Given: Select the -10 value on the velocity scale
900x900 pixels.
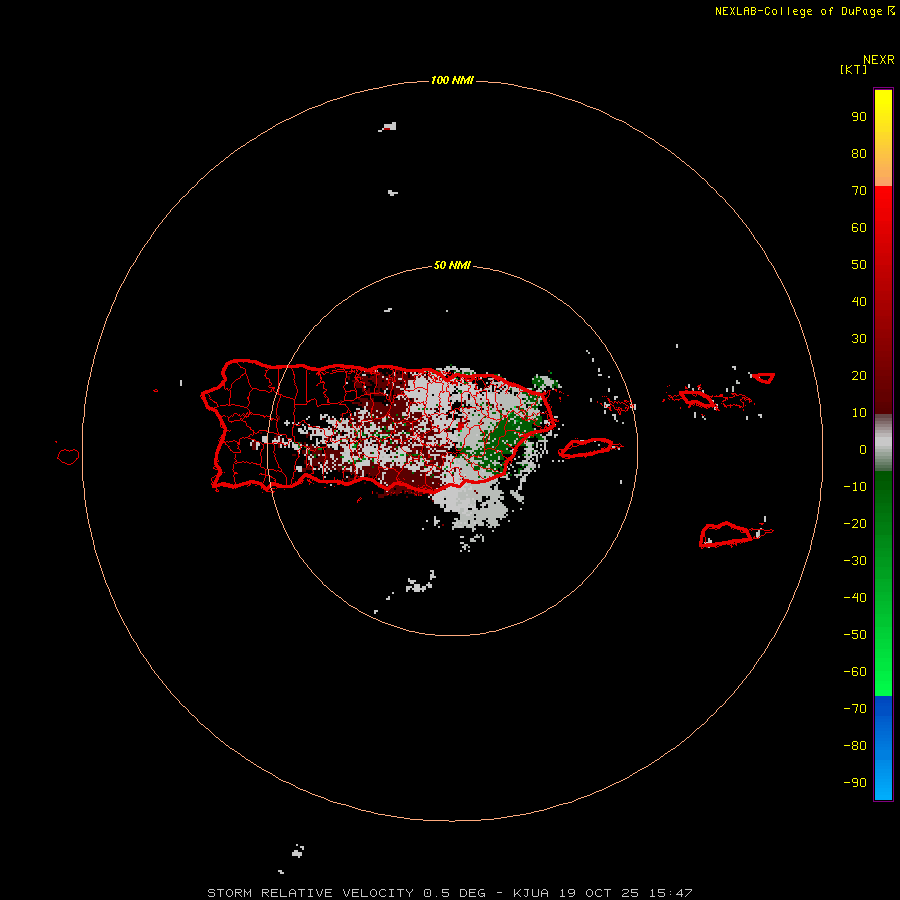Looking at the screenshot, I should tap(855, 487).
